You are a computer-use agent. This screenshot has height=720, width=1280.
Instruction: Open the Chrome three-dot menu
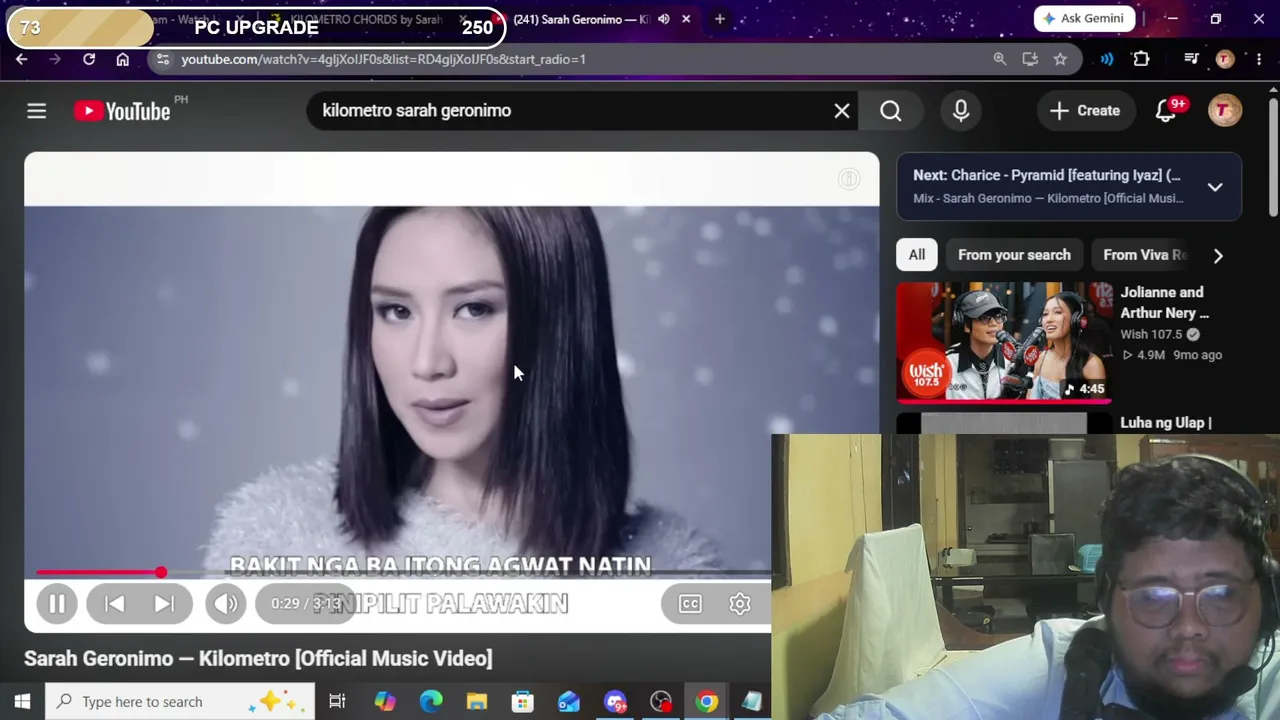coord(1258,59)
